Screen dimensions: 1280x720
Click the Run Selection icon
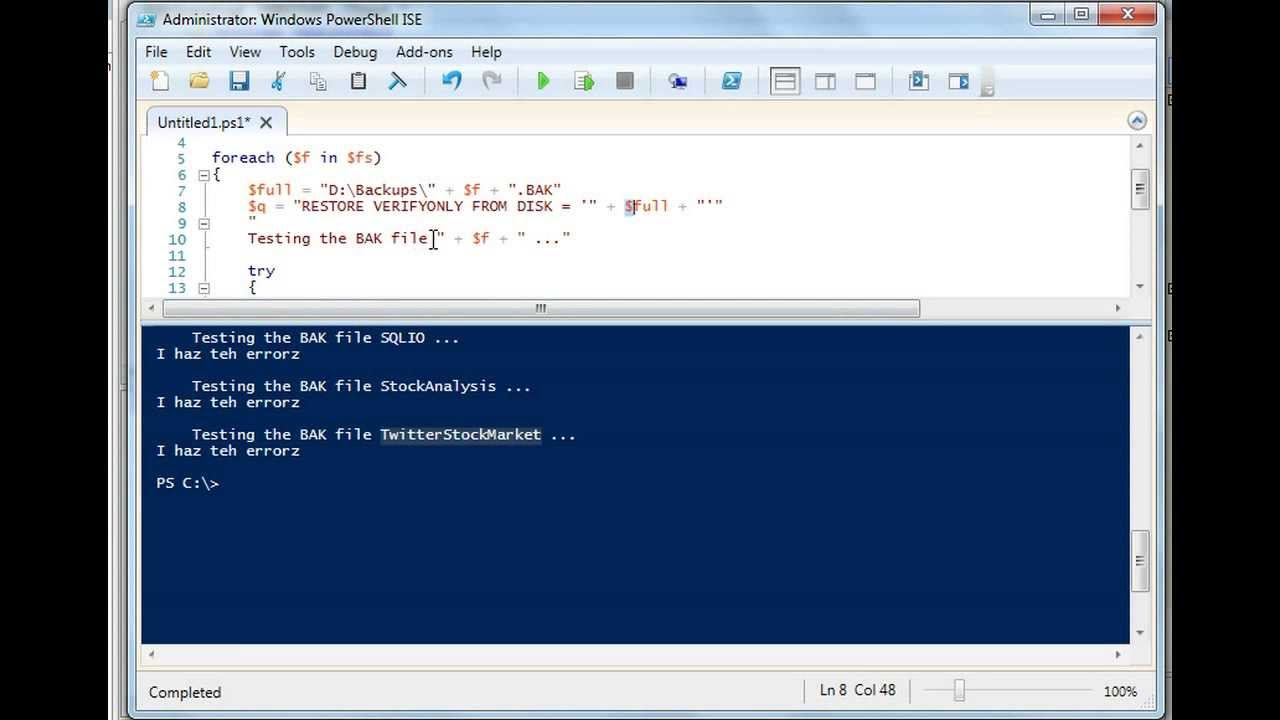(x=584, y=81)
